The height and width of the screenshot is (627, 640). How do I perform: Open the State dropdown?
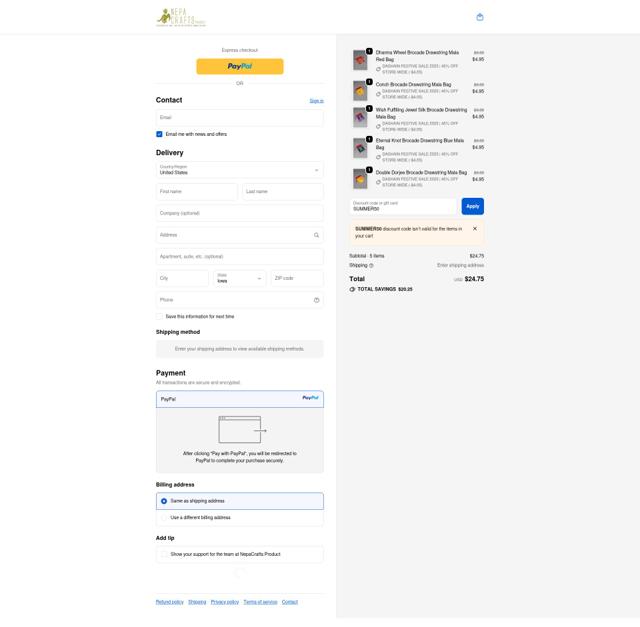240,278
